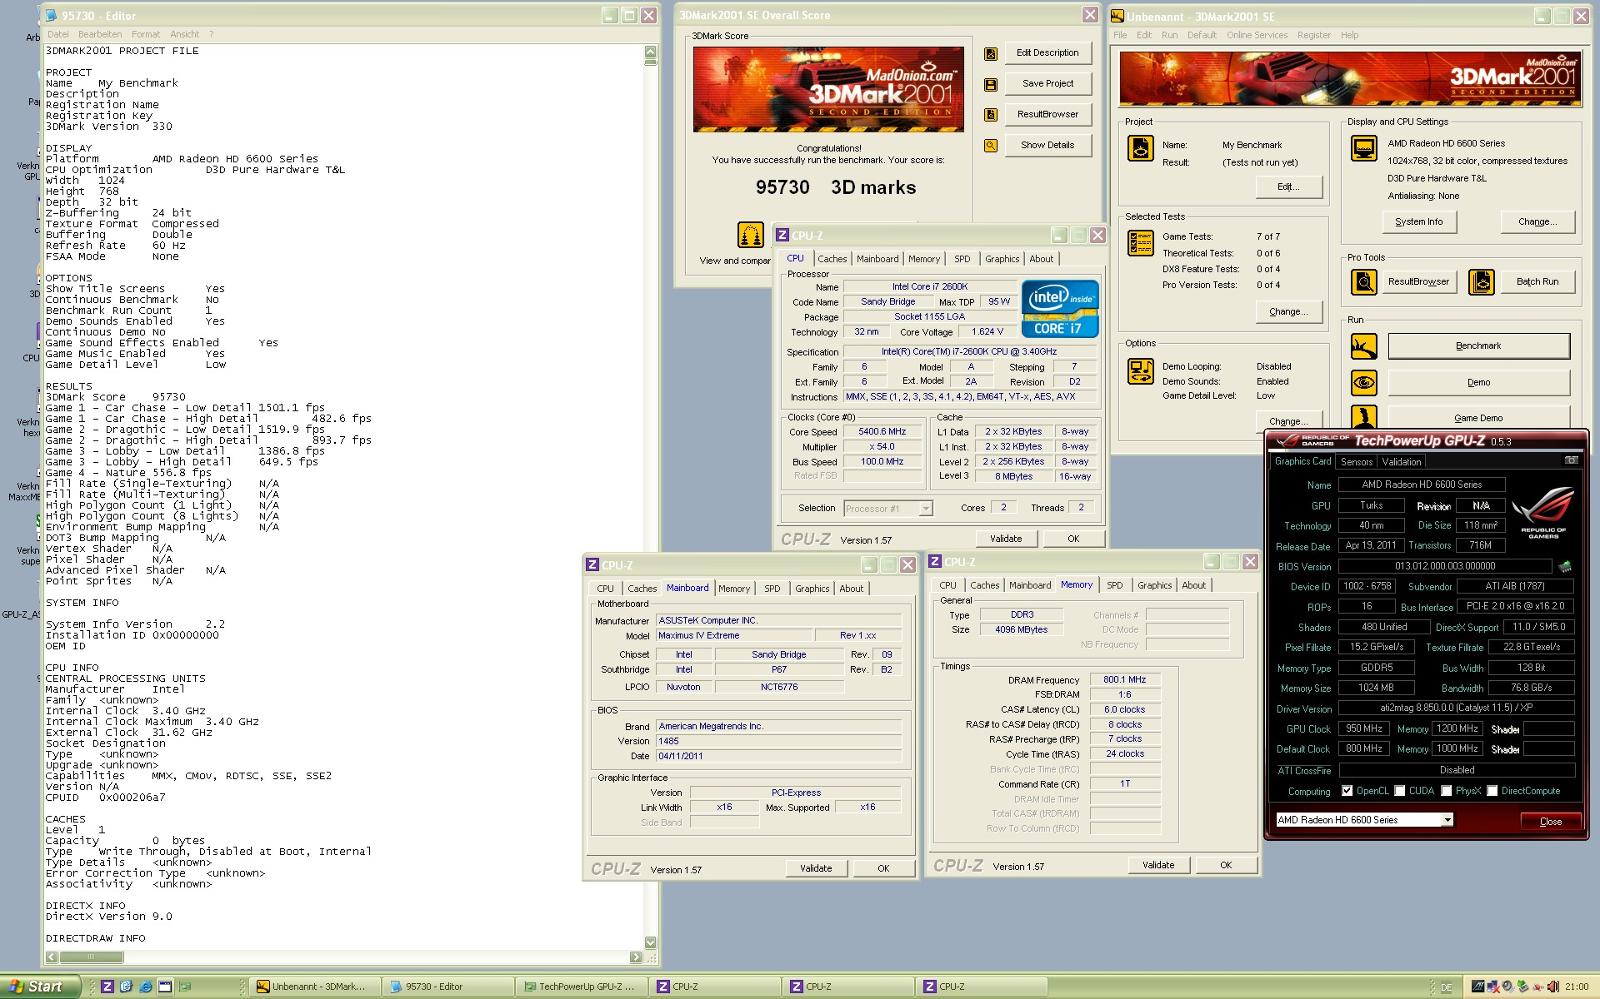This screenshot has width=1600, height=999.
Task: Click the Project file icon in 3DMark2001
Action: [x=1140, y=148]
